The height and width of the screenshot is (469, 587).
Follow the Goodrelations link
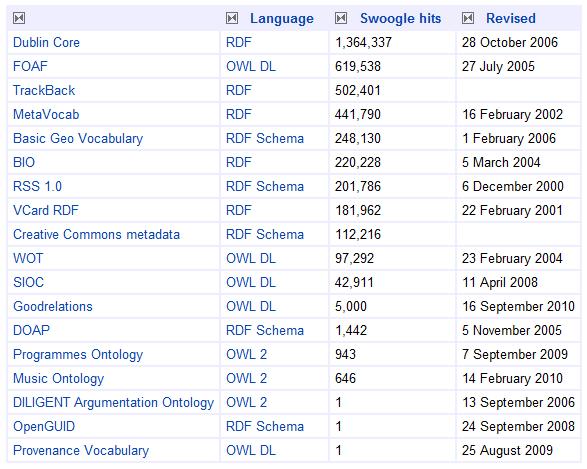pyautogui.click(x=53, y=306)
